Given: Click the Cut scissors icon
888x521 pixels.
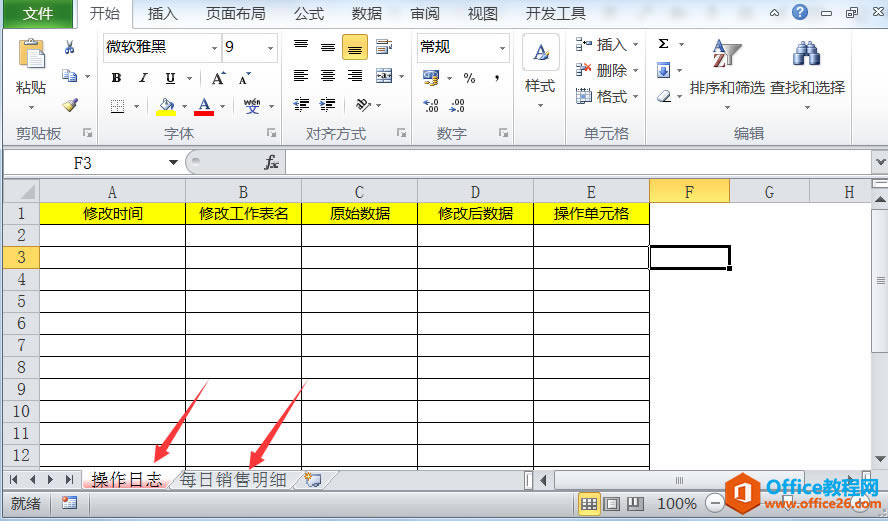Looking at the screenshot, I should pos(70,48).
